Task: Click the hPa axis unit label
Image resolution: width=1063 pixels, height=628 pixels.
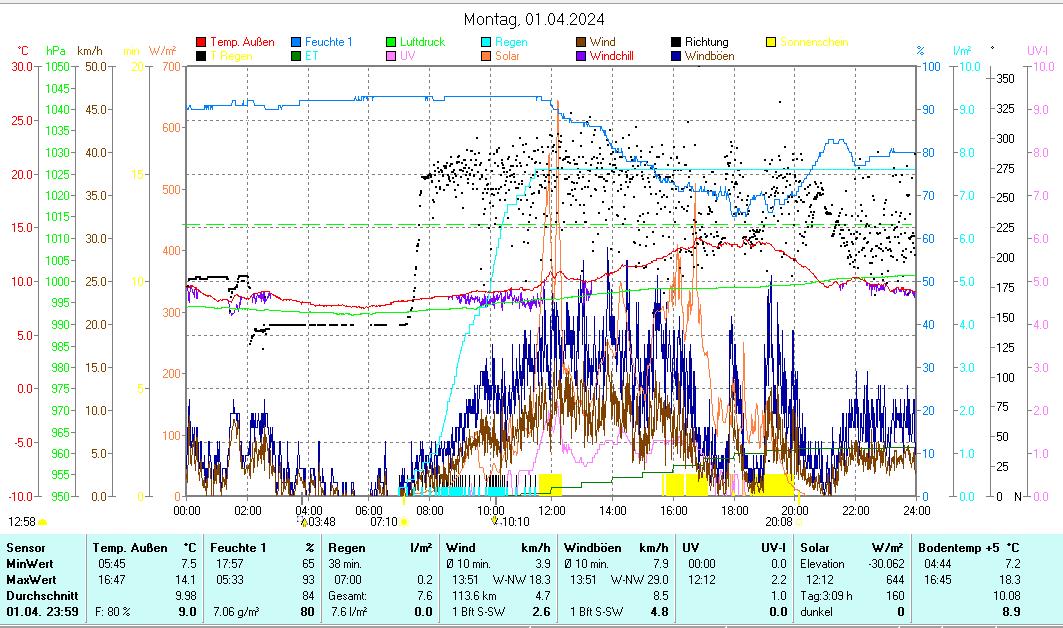Action: 55,51
